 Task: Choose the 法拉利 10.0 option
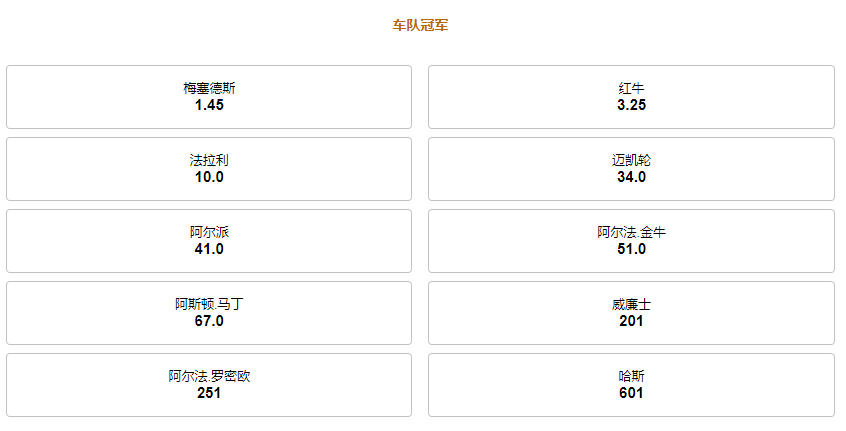(x=209, y=169)
